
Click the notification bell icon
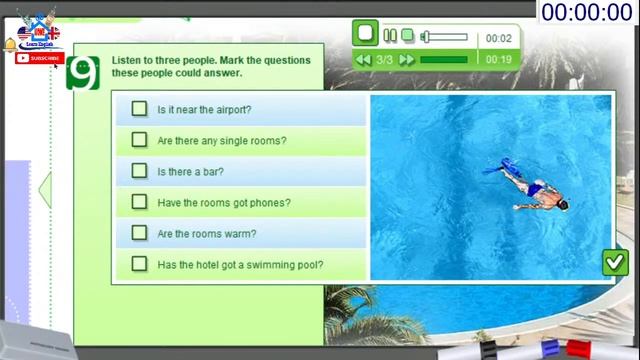pyautogui.click(x=10, y=44)
